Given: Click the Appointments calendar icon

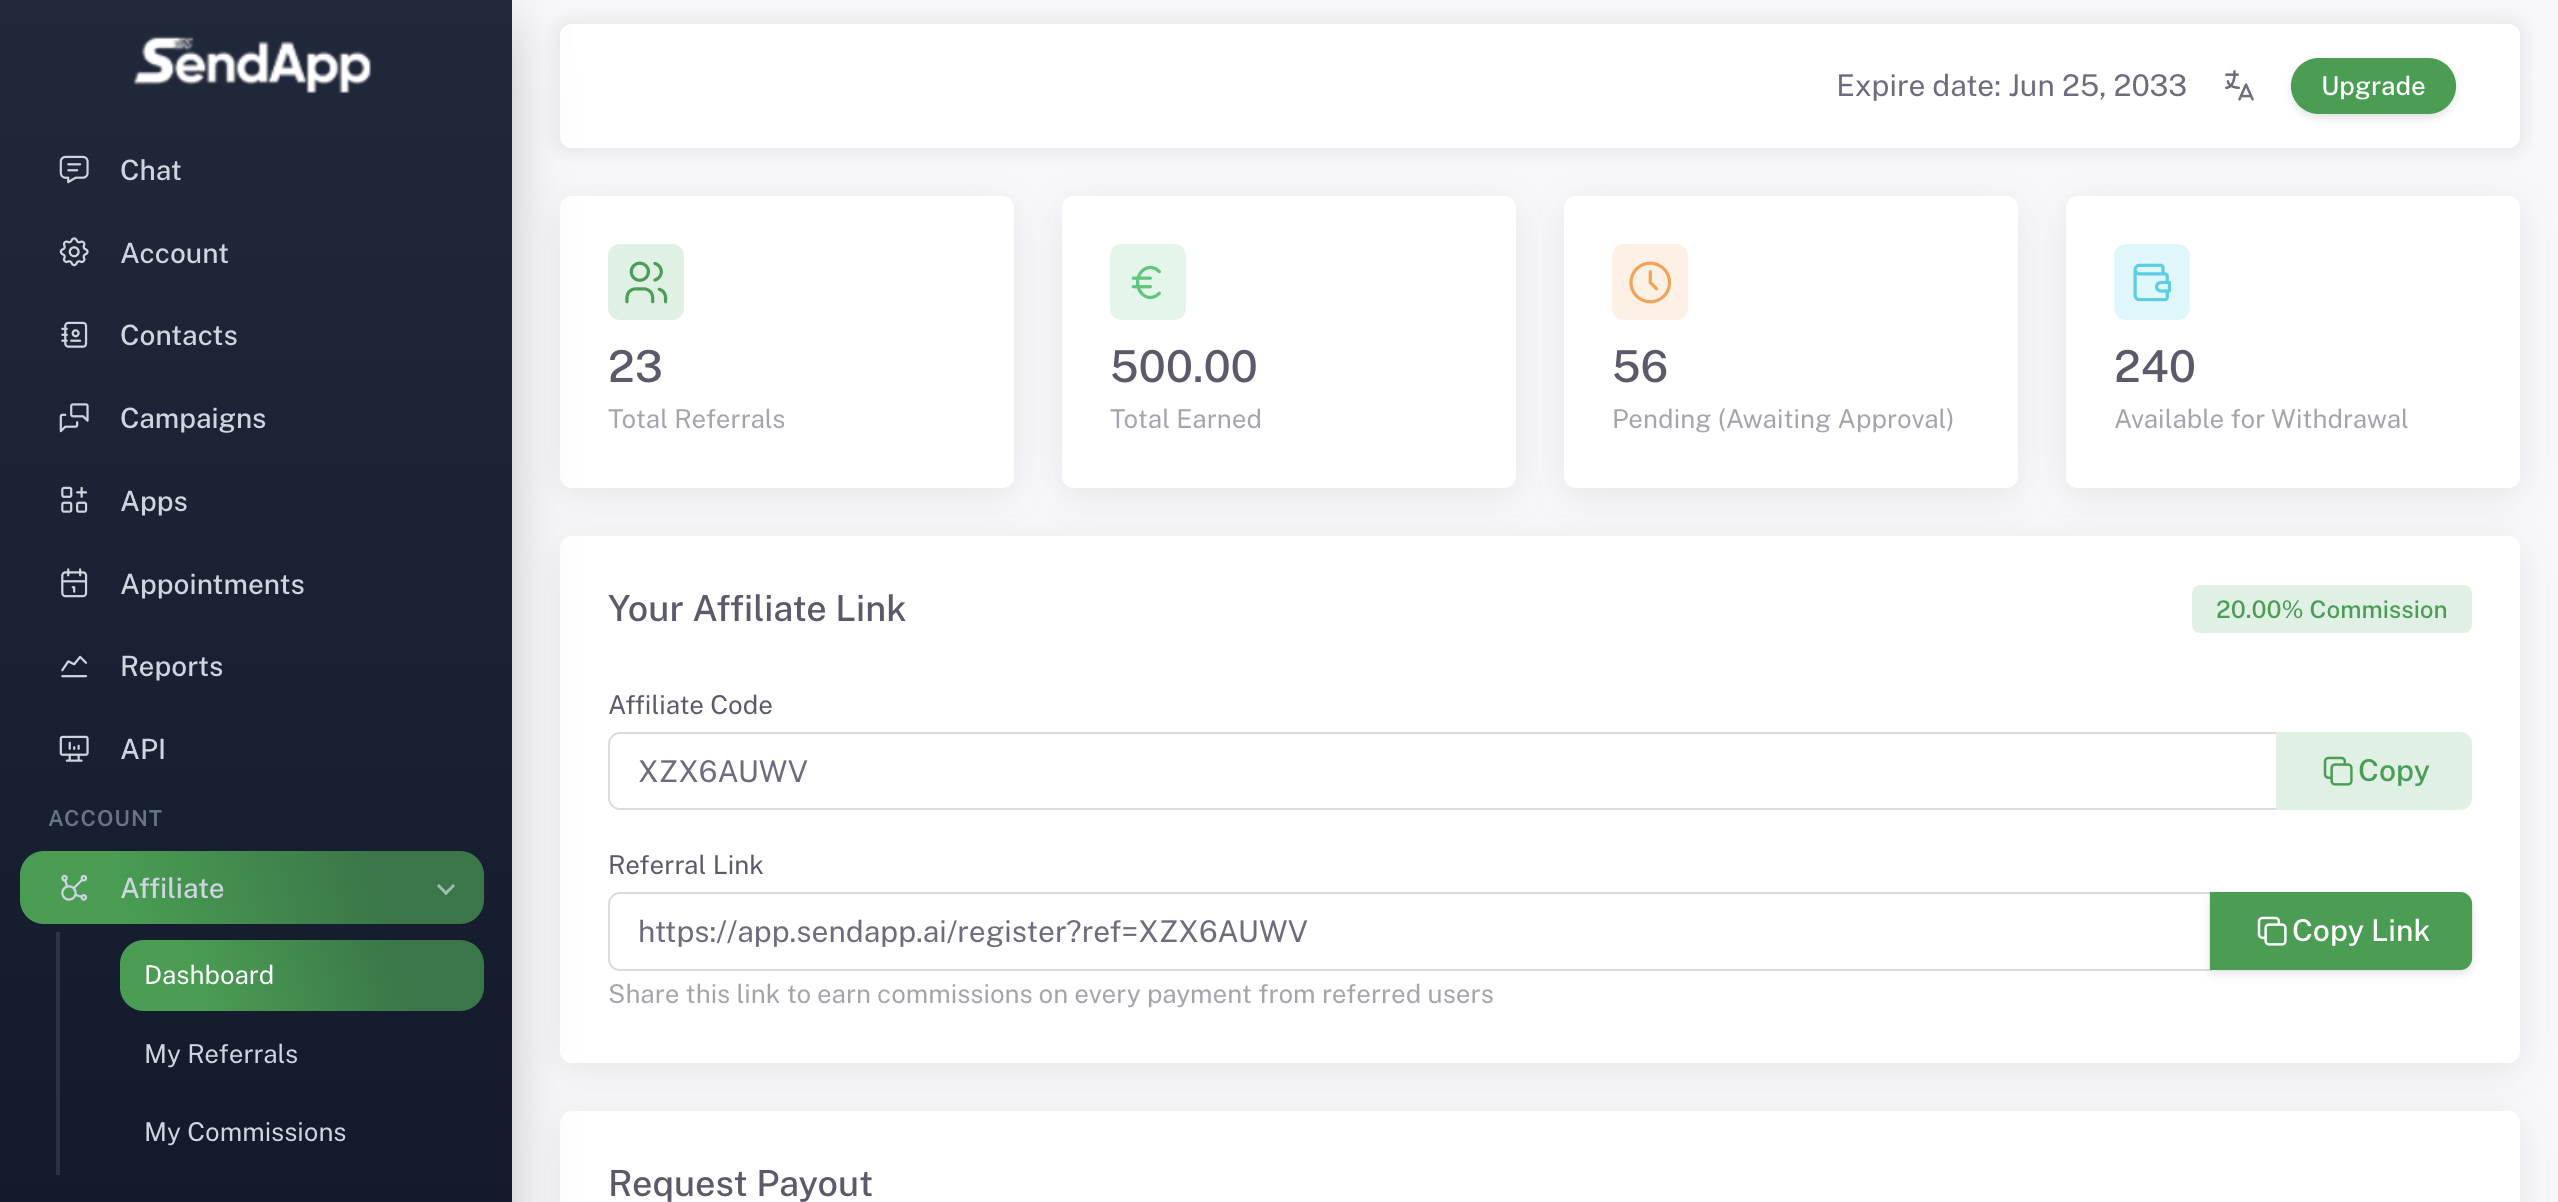Looking at the screenshot, I should tap(74, 583).
